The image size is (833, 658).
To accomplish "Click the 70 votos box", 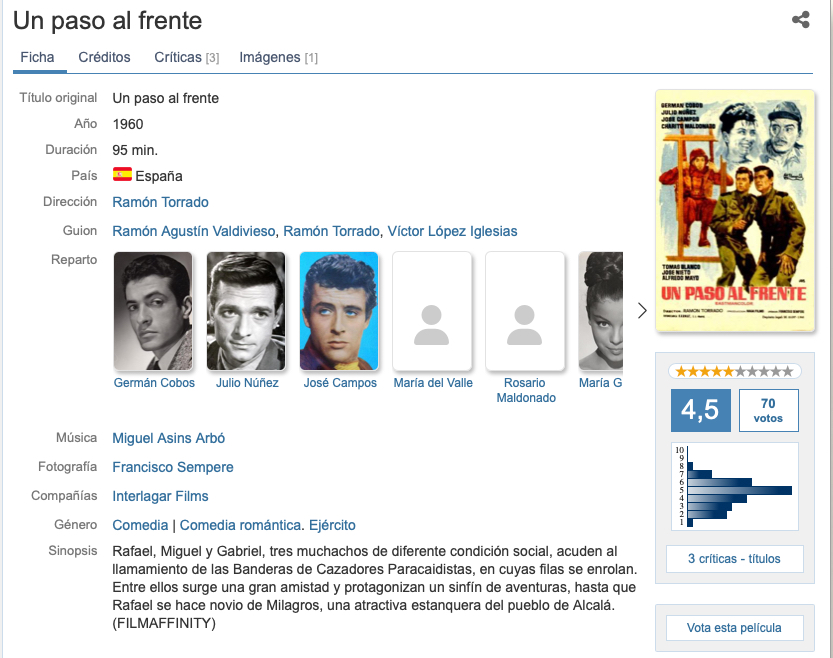I will [768, 410].
